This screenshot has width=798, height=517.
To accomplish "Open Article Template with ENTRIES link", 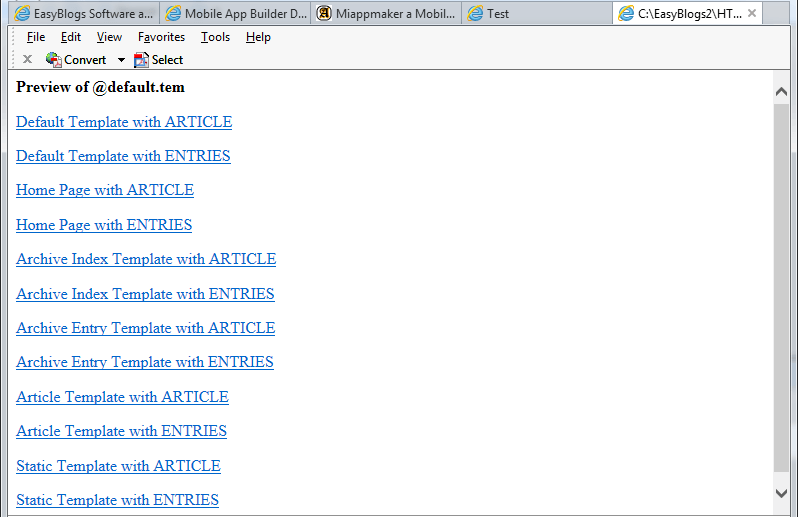I will coord(121,431).
